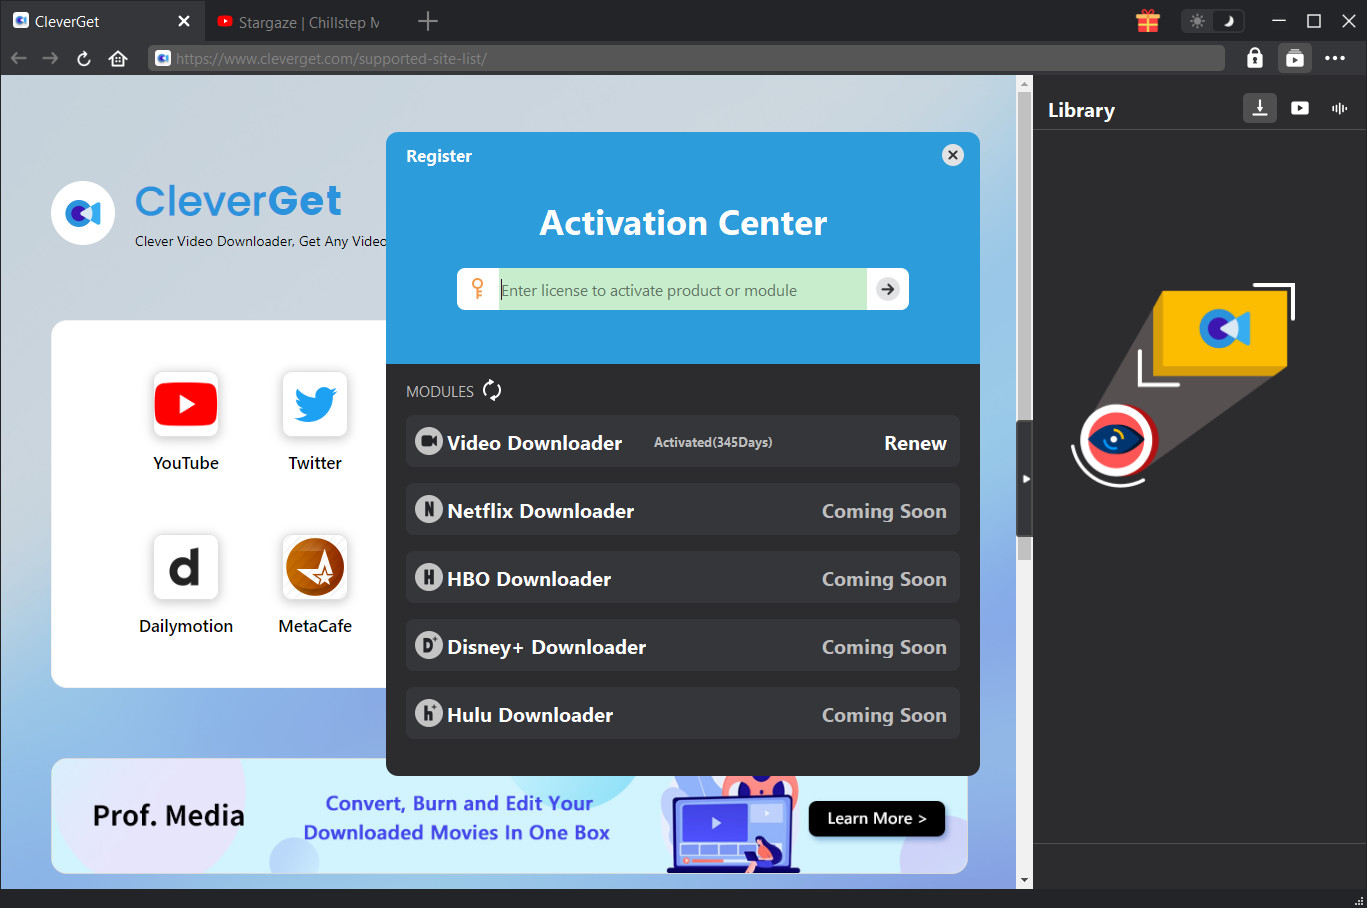Submit license with arrow button

(x=887, y=289)
